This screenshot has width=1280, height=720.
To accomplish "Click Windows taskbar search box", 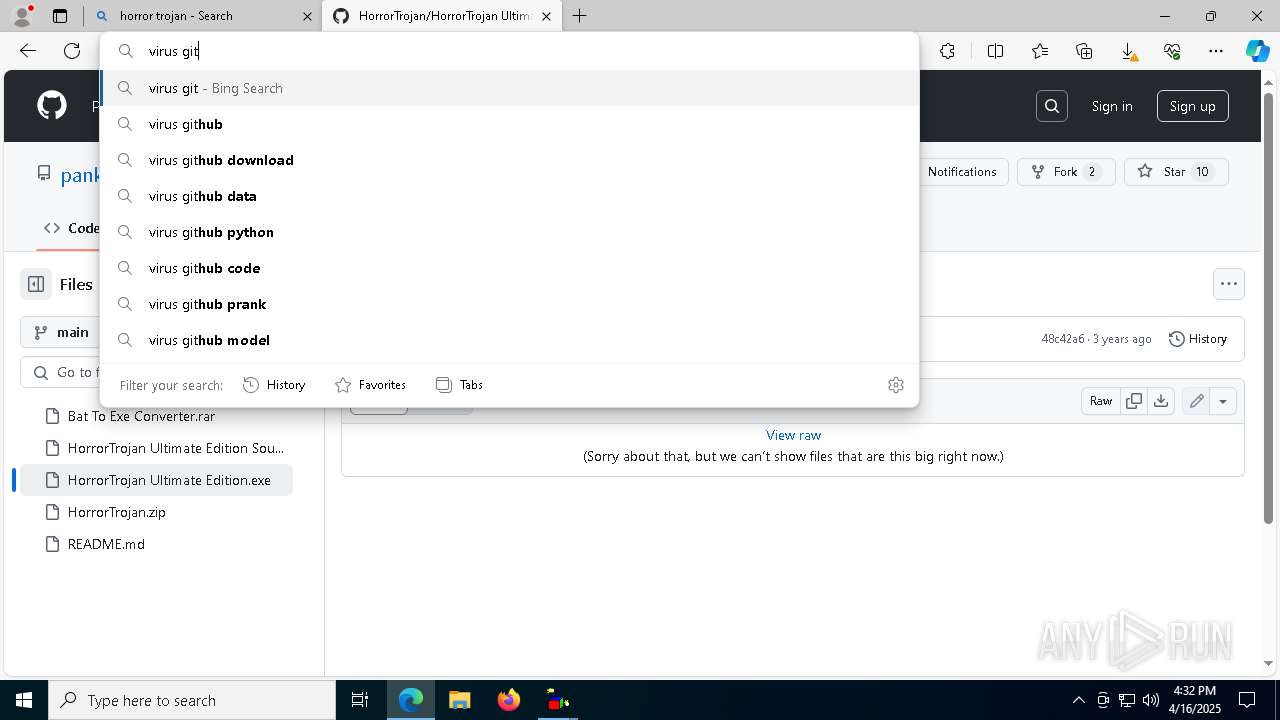I will (192, 700).
